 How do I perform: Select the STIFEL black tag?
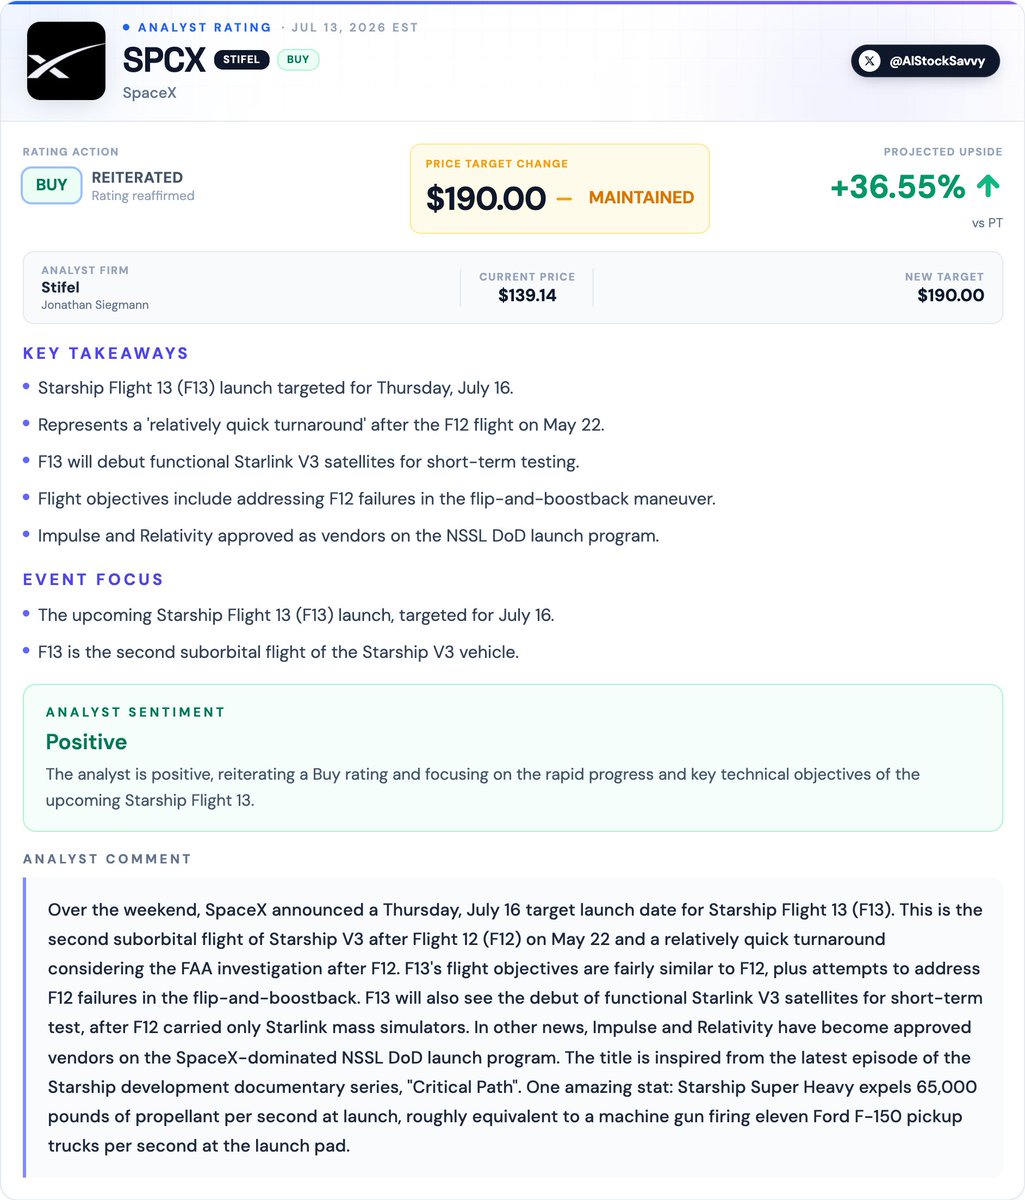pos(241,60)
